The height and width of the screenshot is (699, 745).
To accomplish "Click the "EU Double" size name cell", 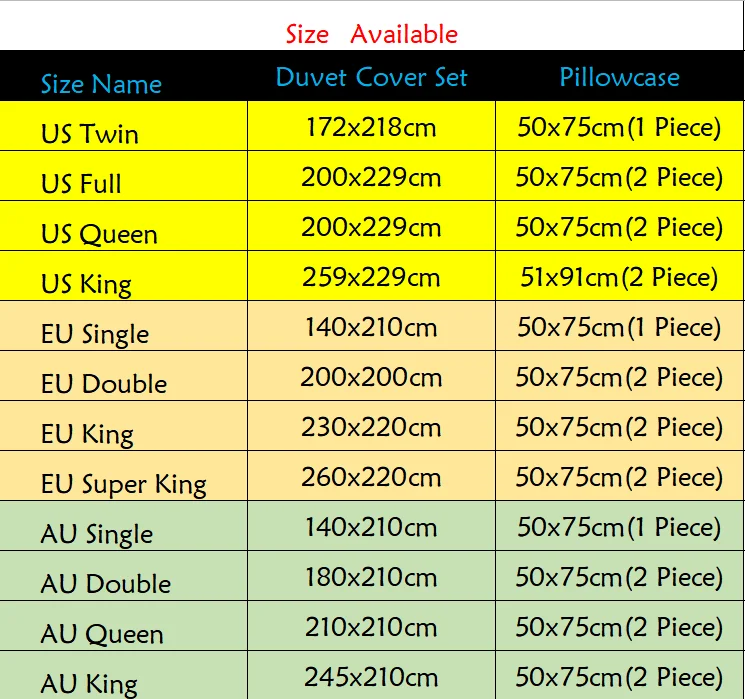I will pos(104,384).
